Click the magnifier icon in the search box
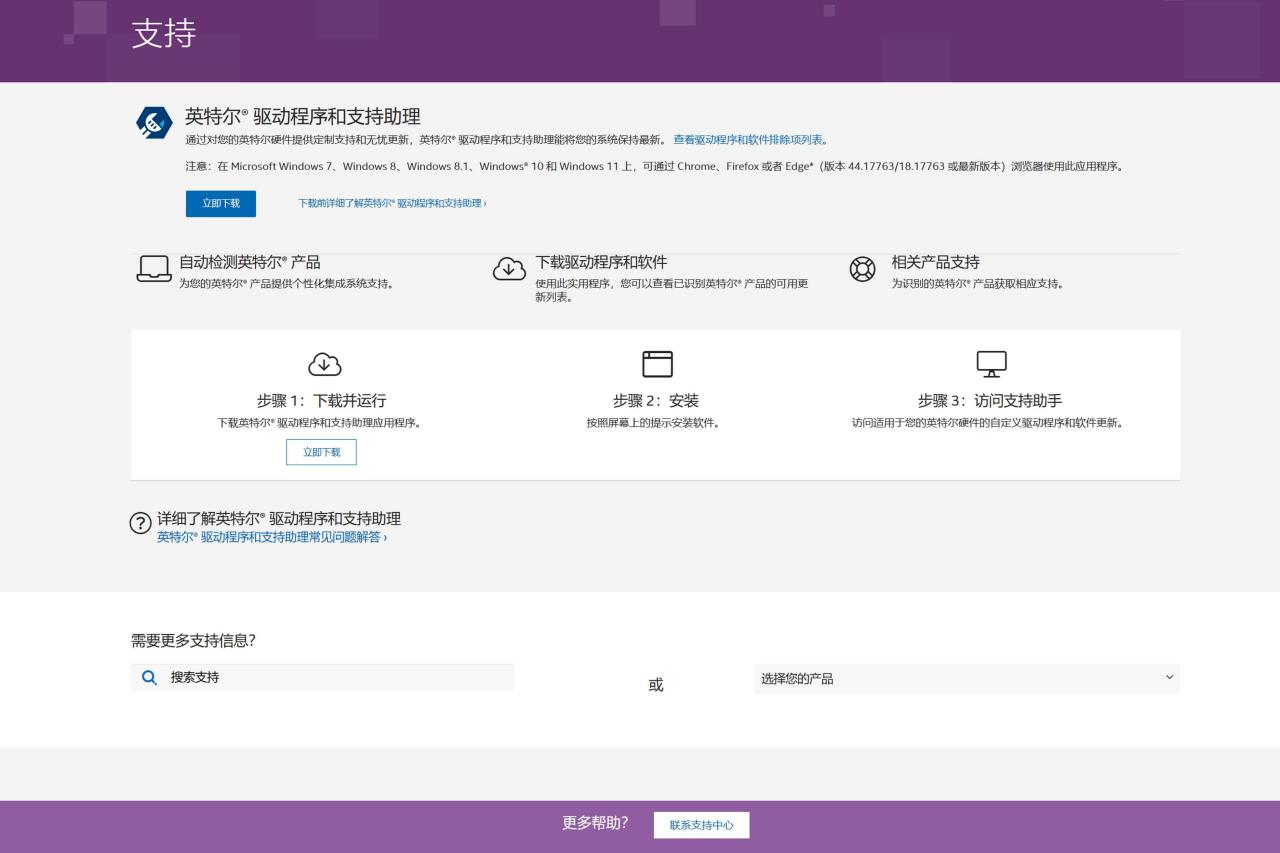 150,677
